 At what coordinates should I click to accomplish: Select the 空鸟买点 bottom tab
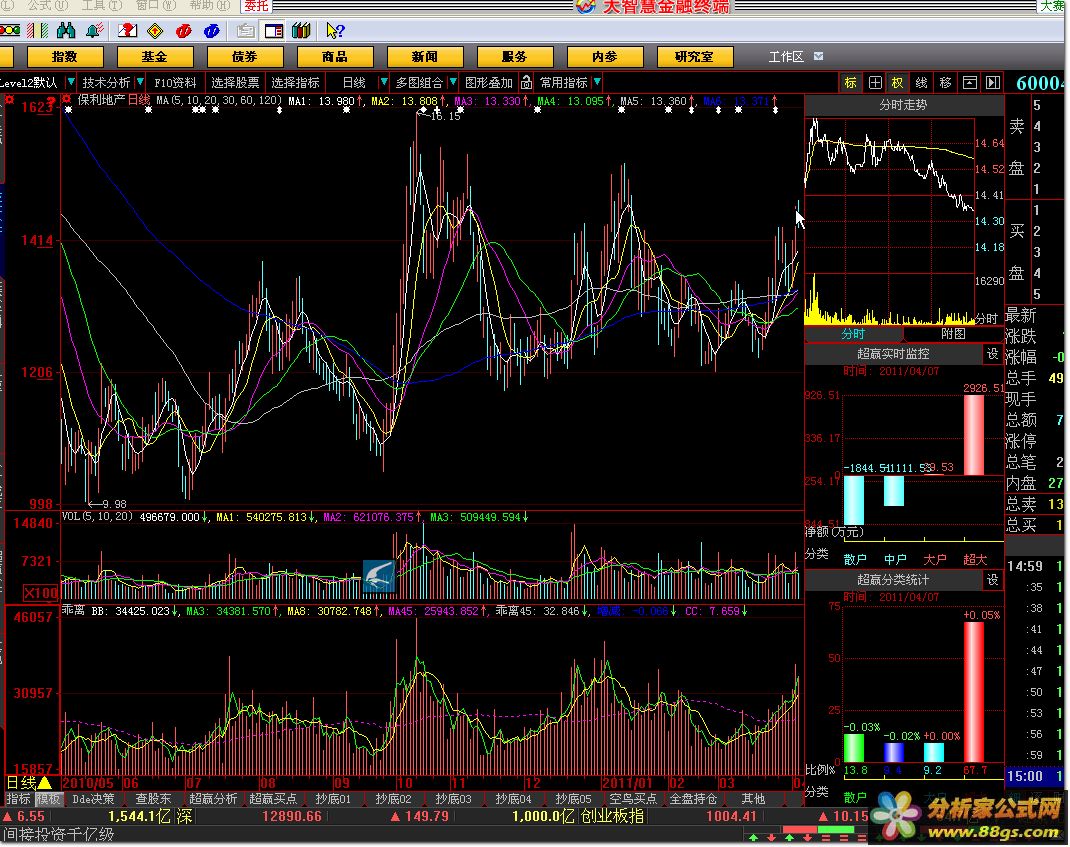point(633,799)
